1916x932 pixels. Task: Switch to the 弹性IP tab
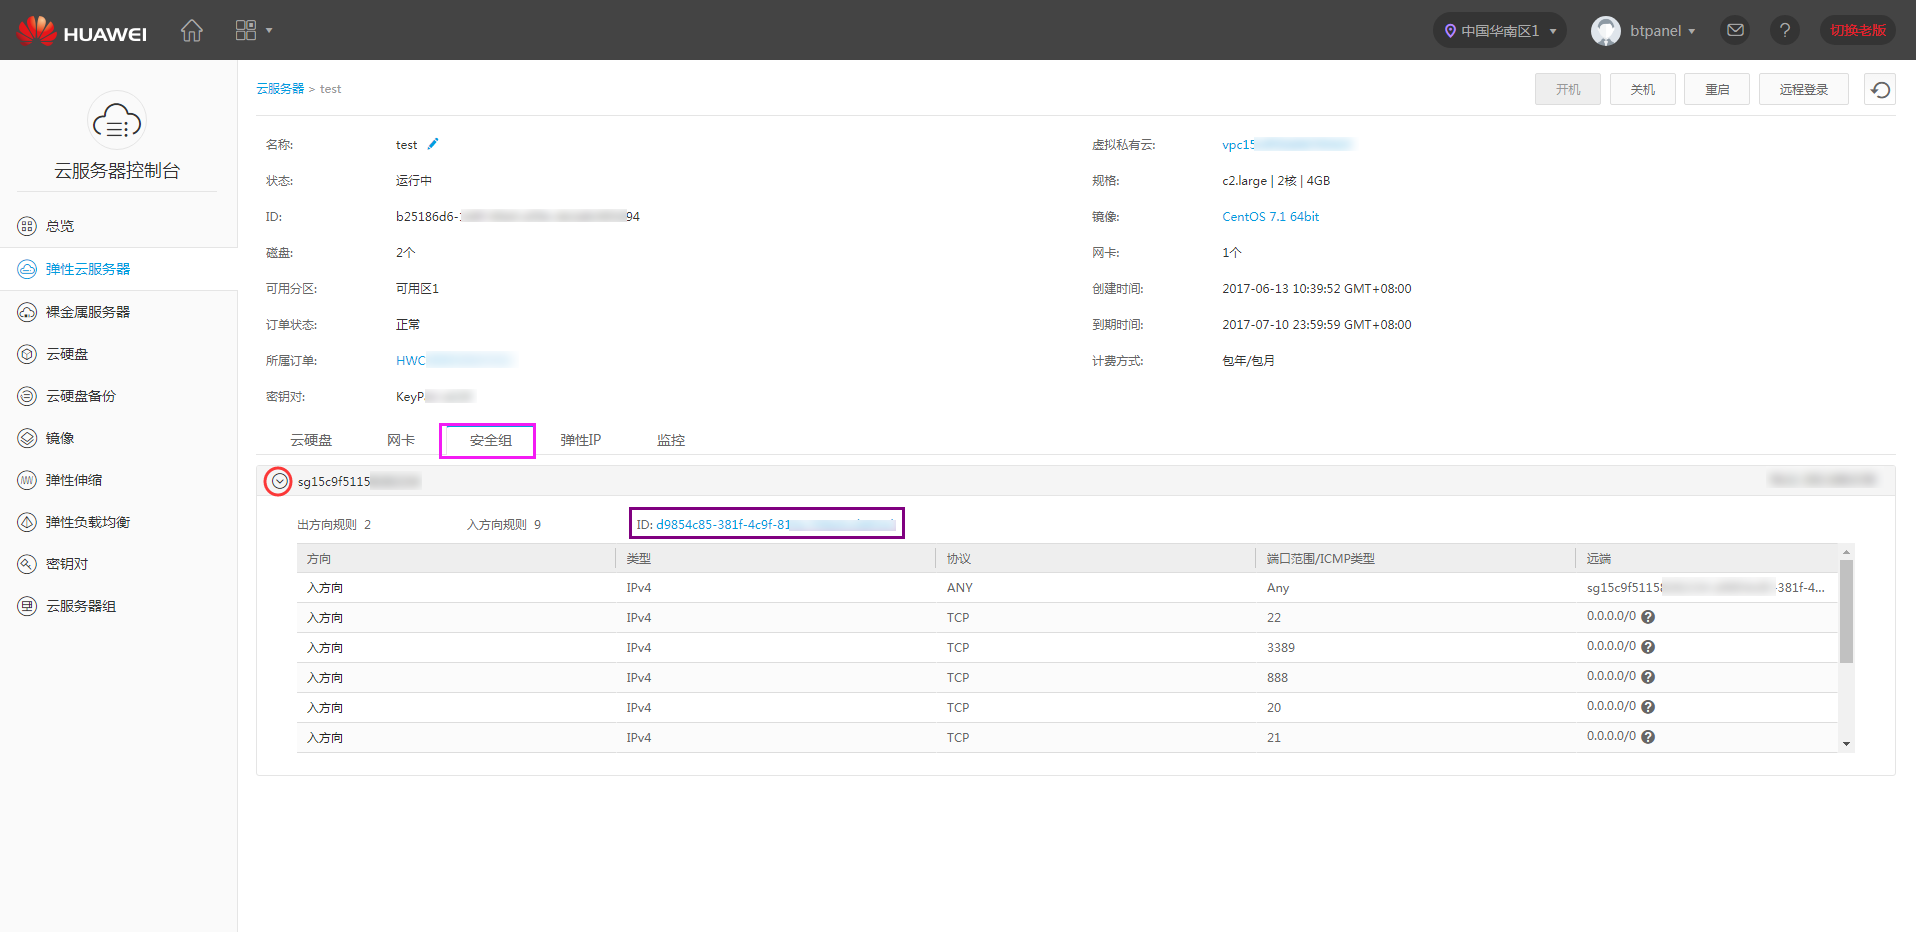click(580, 440)
